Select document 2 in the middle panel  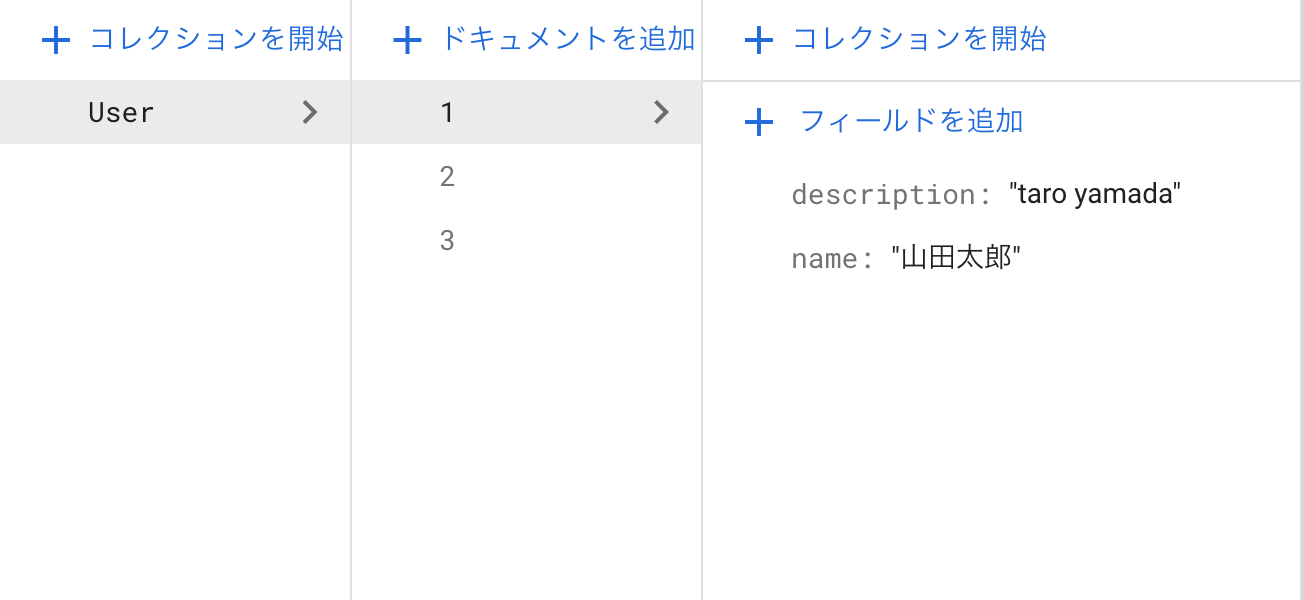pyautogui.click(x=447, y=176)
